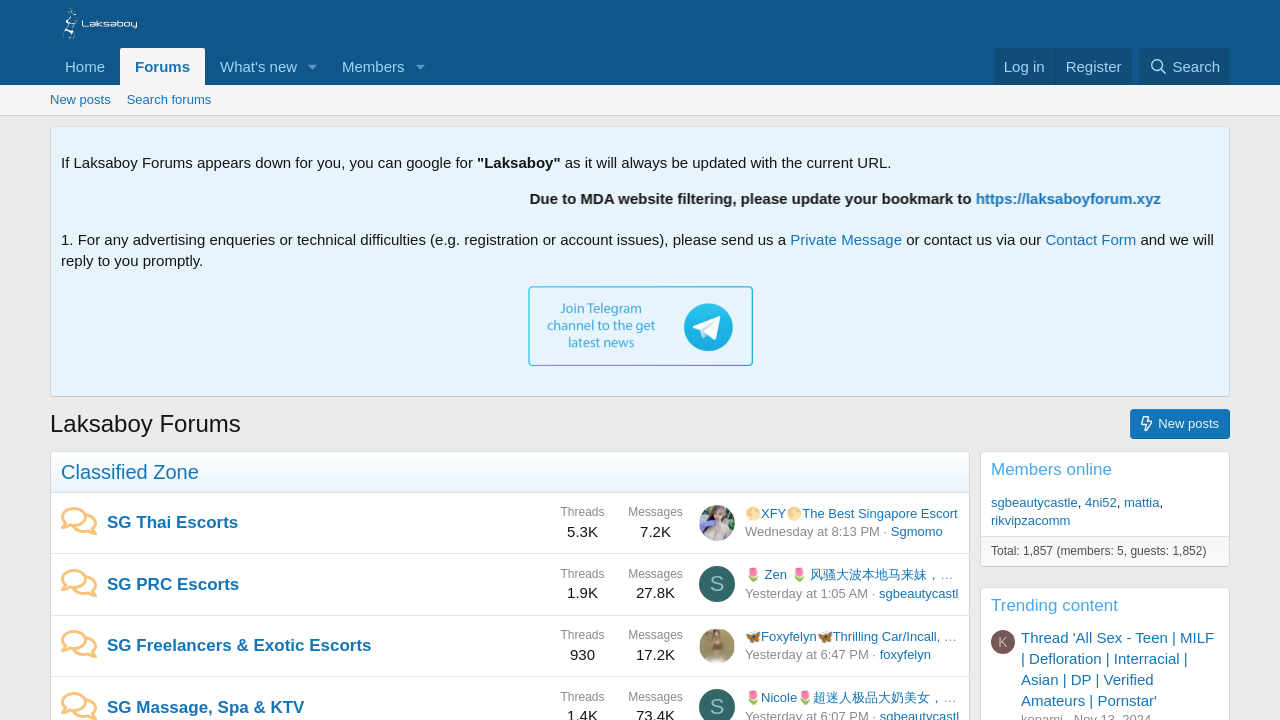Open the Search button in the header
The height and width of the screenshot is (720, 1280).
[x=1185, y=67]
